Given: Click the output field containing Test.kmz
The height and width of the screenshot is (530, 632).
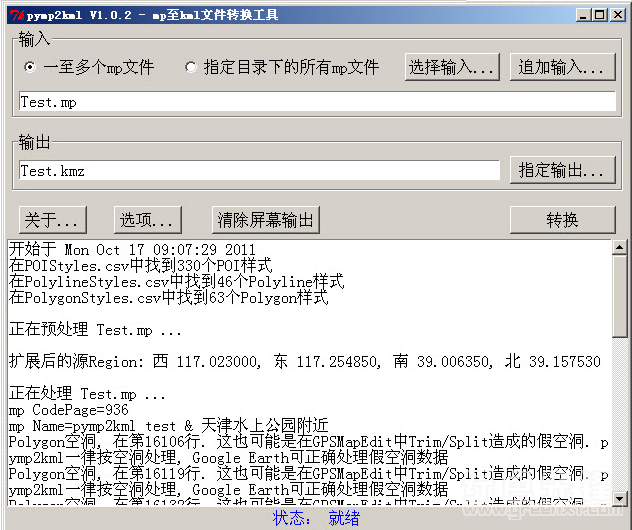Looking at the screenshot, I should tap(259, 171).
